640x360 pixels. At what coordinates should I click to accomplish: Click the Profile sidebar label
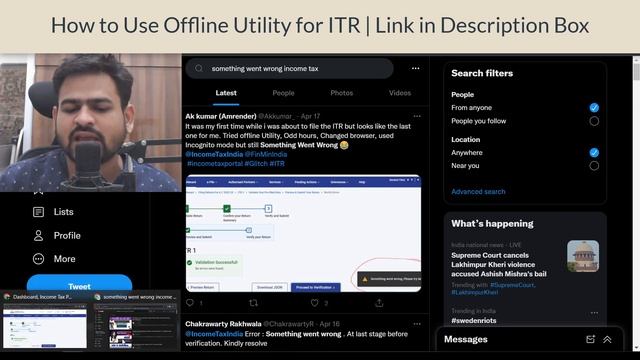pyautogui.click(x=67, y=236)
